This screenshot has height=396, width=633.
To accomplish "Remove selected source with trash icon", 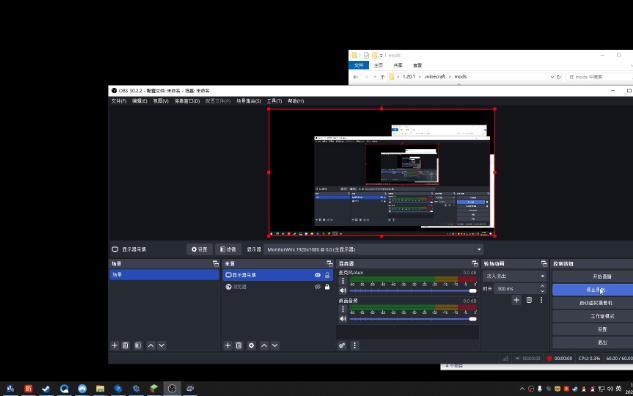I will (x=239, y=346).
